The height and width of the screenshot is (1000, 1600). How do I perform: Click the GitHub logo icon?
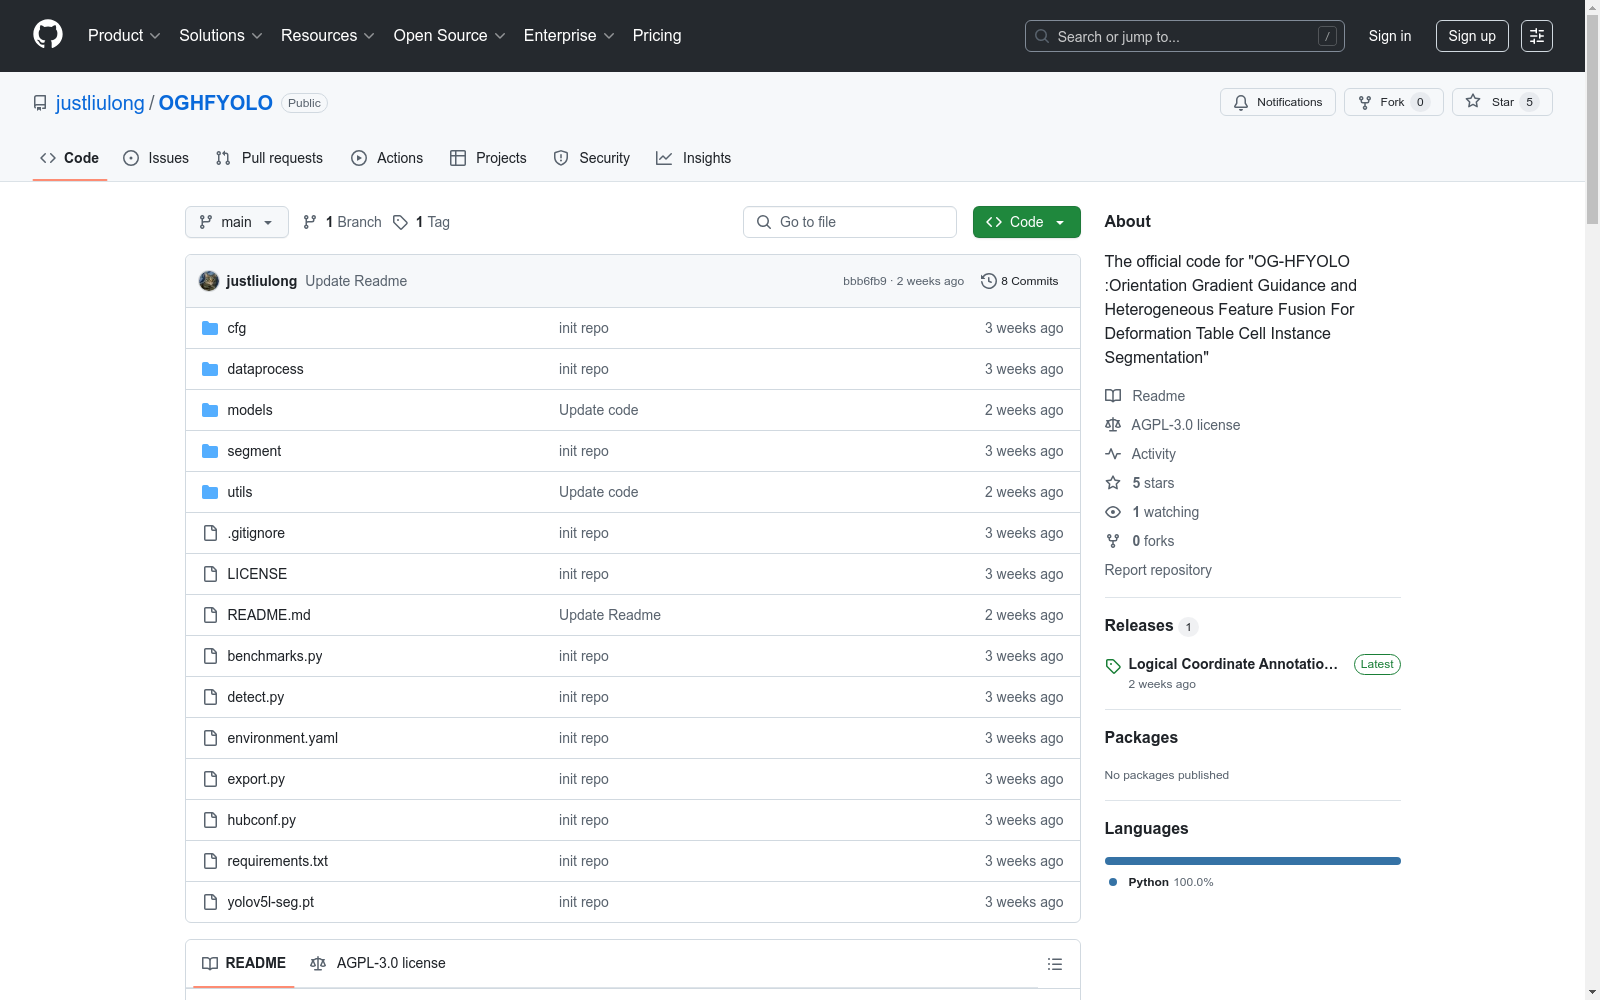pyautogui.click(x=48, y=35)
